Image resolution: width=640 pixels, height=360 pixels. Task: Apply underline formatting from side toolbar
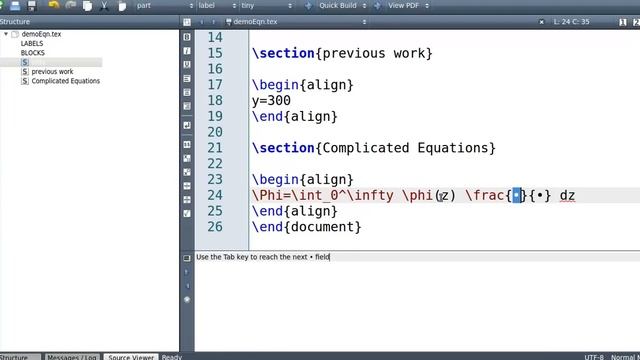pyautogui.click(x=187, y=64)
